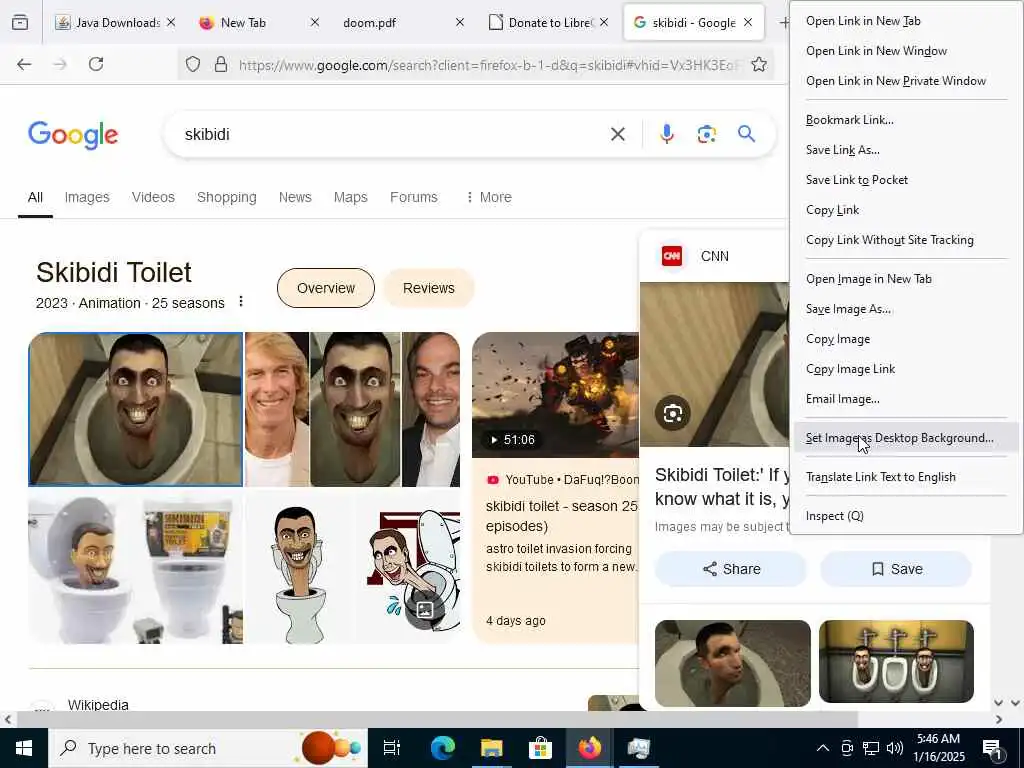Viewport: 1024px width, 768px height.
Task: Choose Open Link in New Private Window
Action: click(905, 81)
